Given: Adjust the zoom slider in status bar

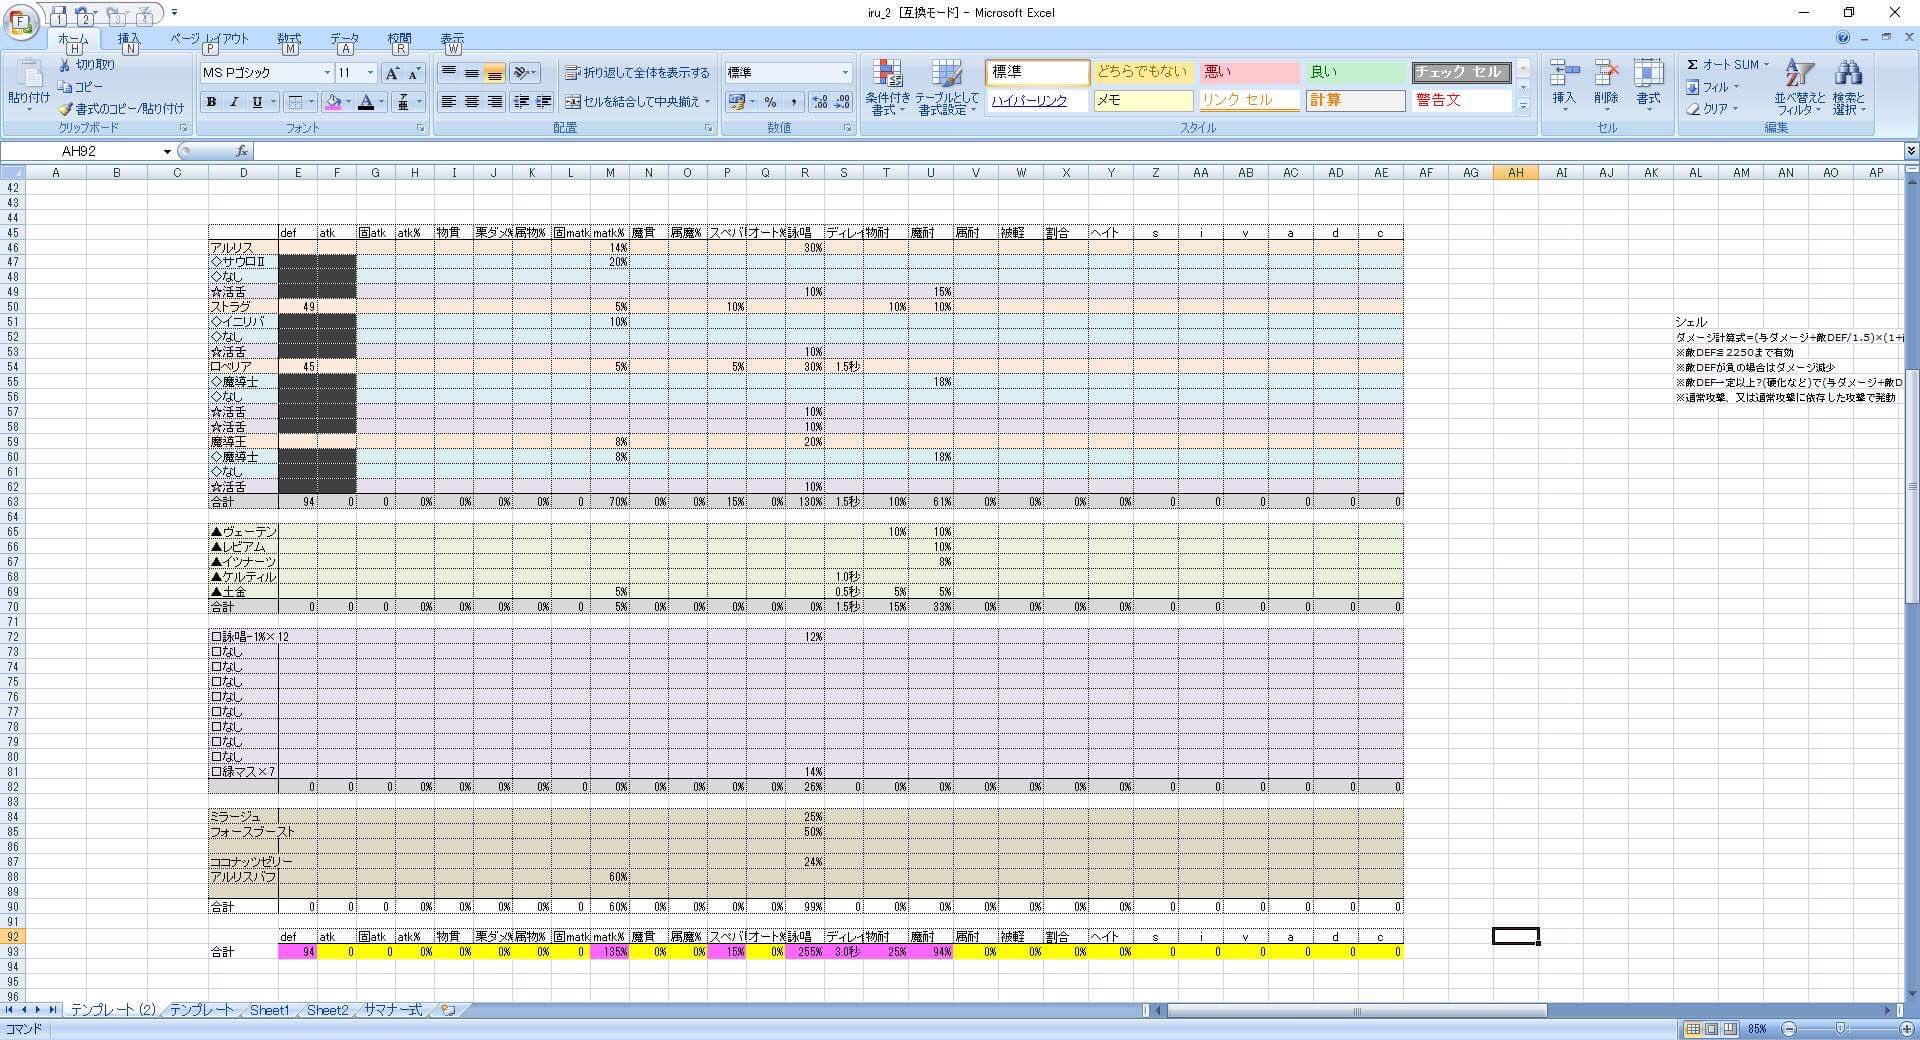Looking at the screenshot, I should (x=1841, y=1029).
